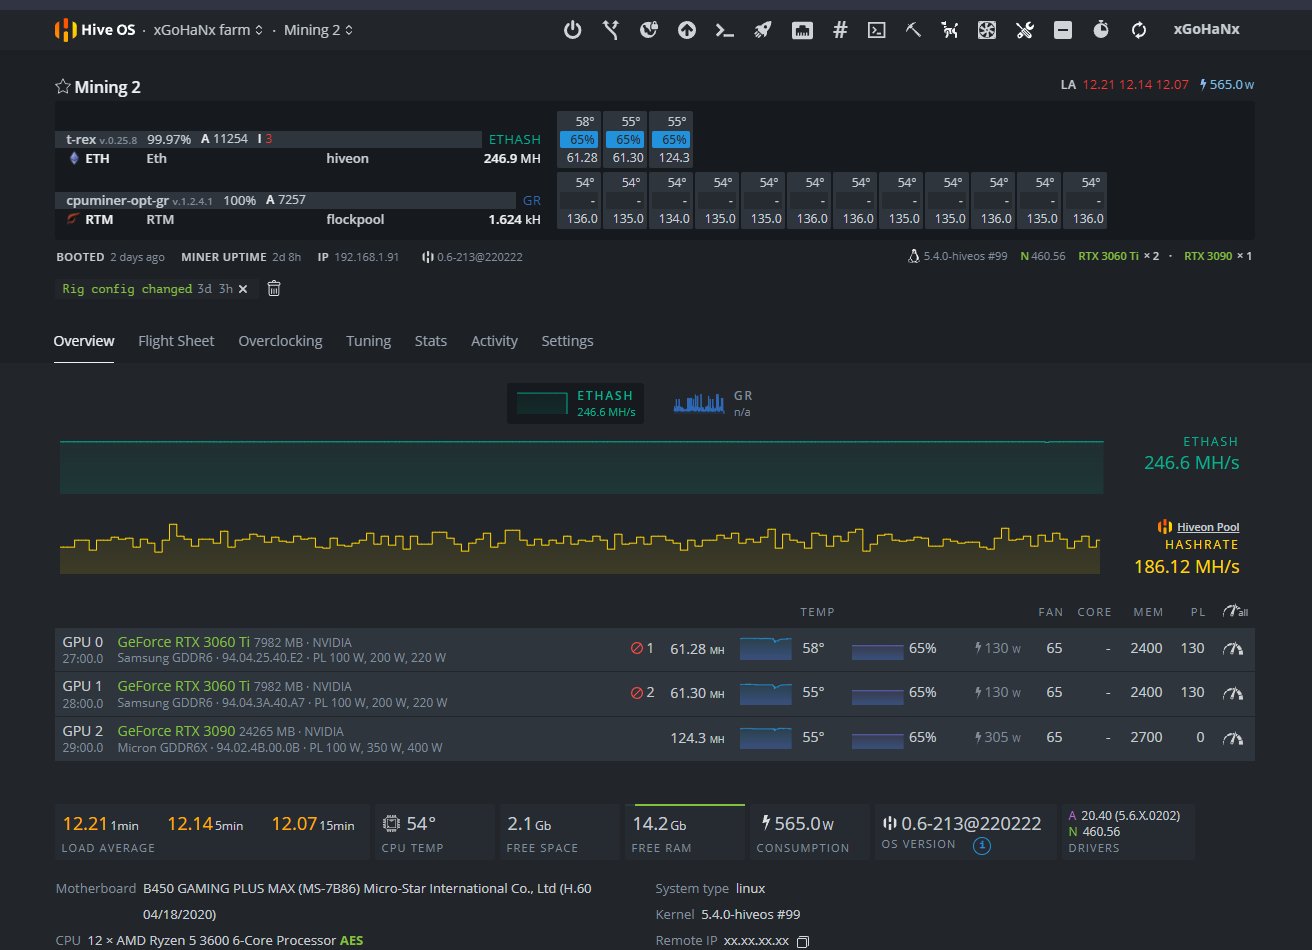Open the rocket icon in the toolbar
The image size is (1312, 950).
pos(762,30)
